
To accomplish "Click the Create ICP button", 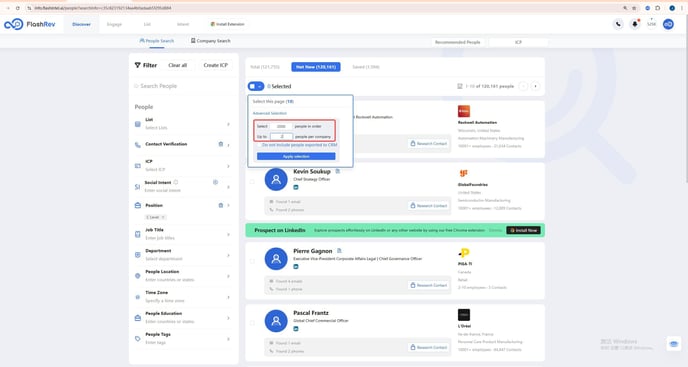I will click(x=215, y=65).
